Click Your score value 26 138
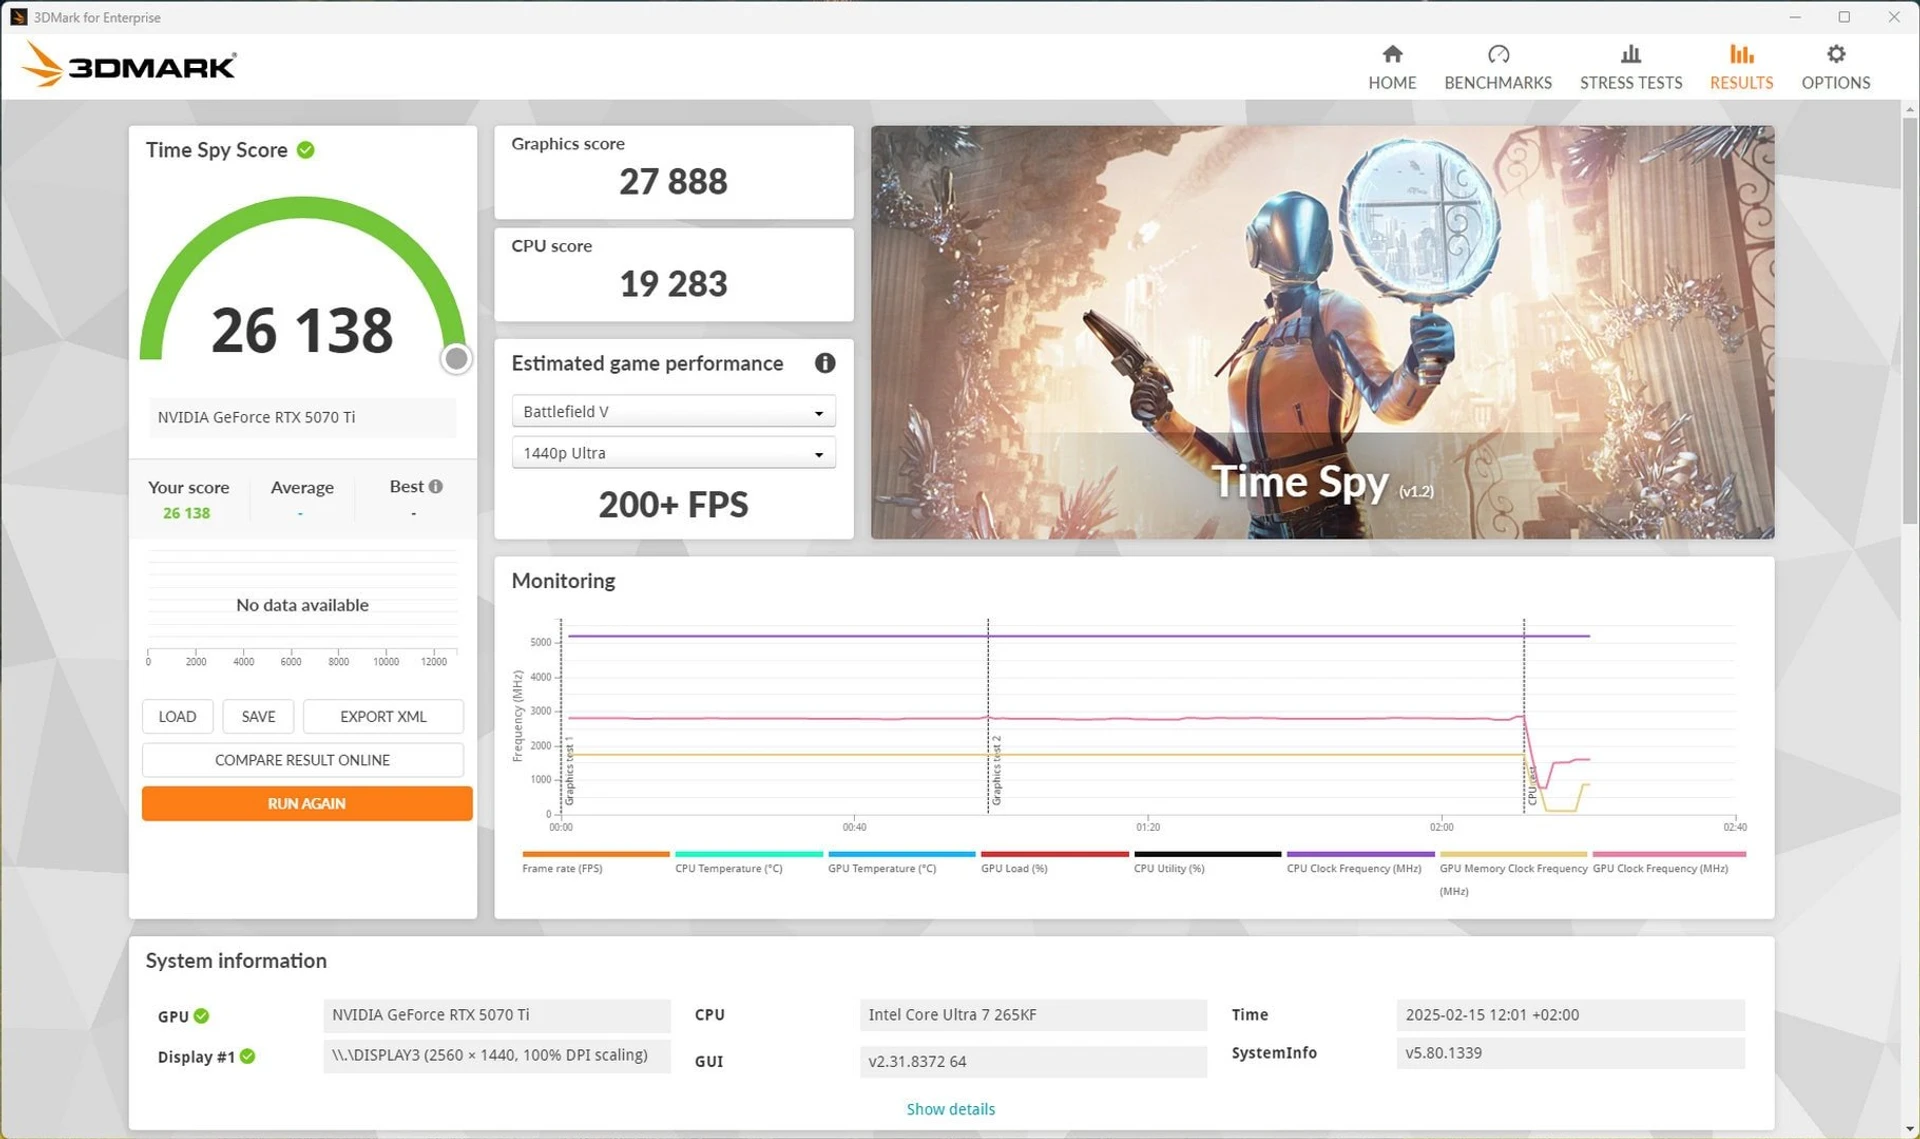The width and height of the screenshot is (1920, 1139). coord(187,513)
